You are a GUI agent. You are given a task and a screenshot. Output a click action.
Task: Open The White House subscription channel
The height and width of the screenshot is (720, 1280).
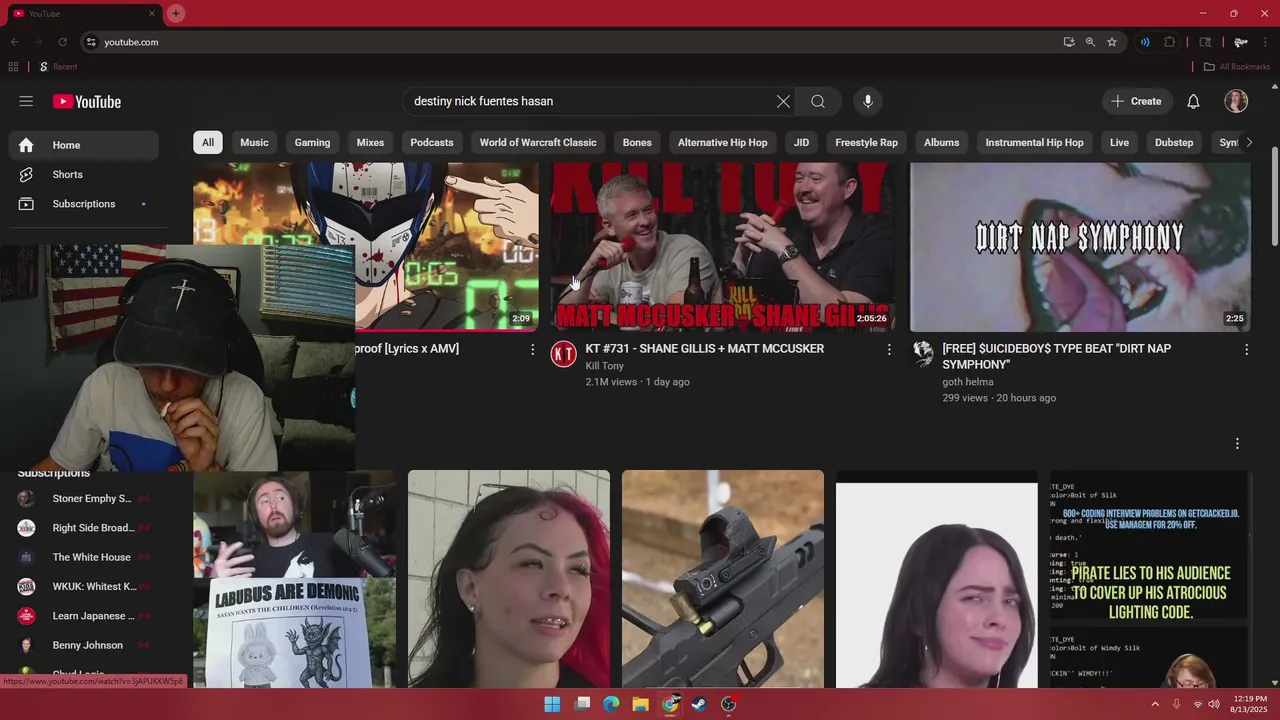(85, 557)
